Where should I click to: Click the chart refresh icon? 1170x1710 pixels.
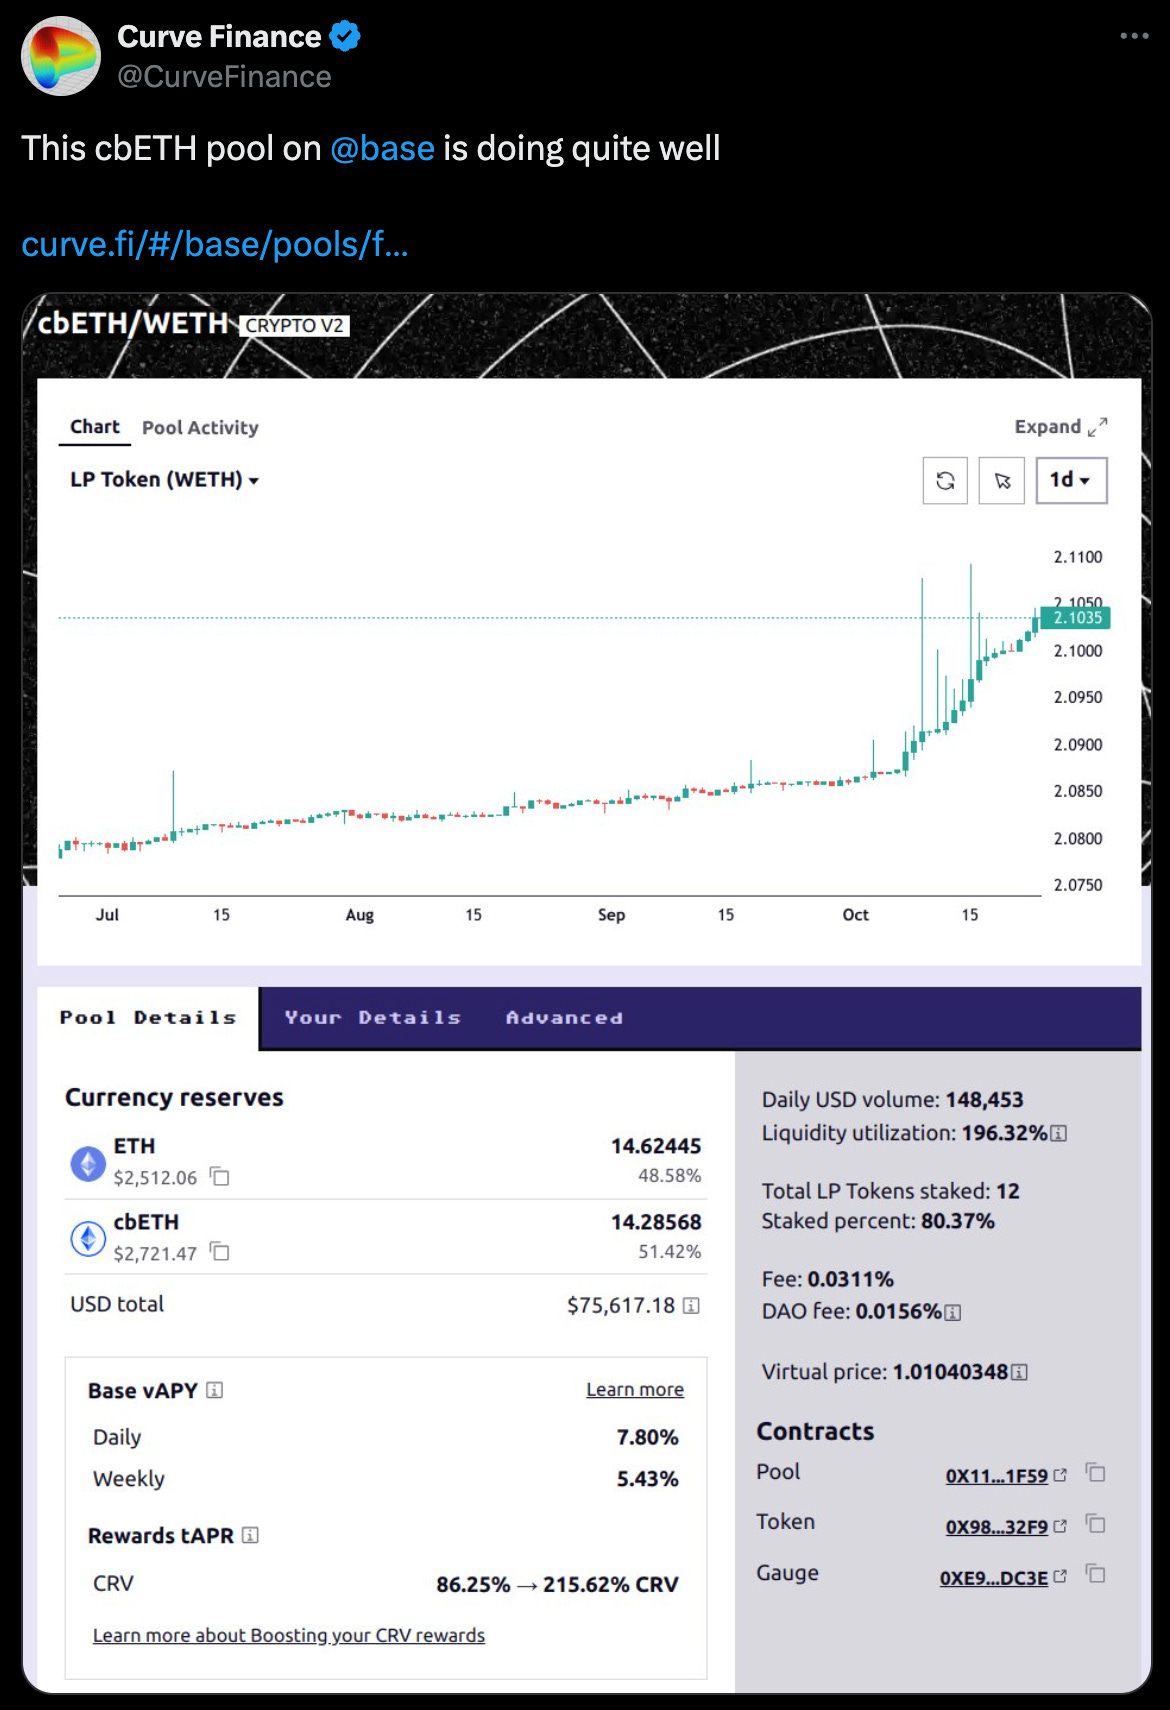click(945, 481)
